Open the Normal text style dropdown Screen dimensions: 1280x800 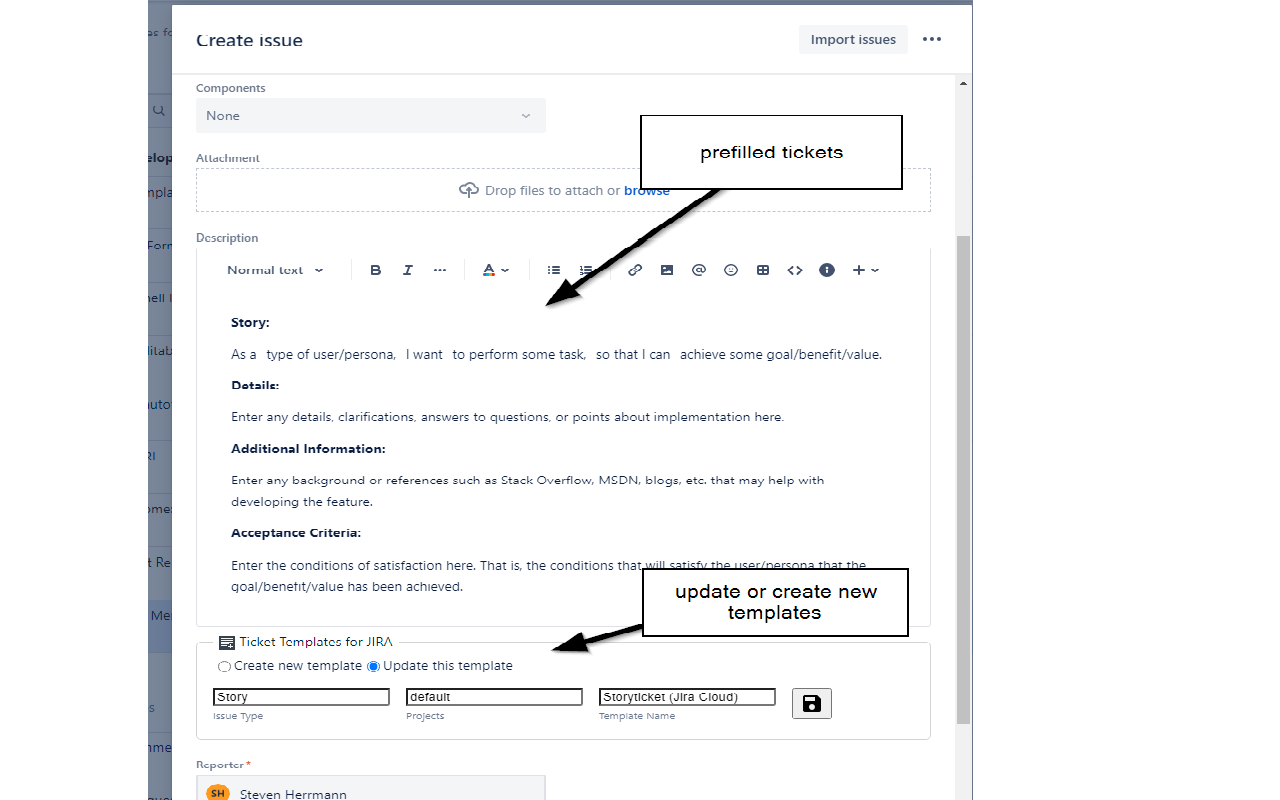(x=275, y=270)
